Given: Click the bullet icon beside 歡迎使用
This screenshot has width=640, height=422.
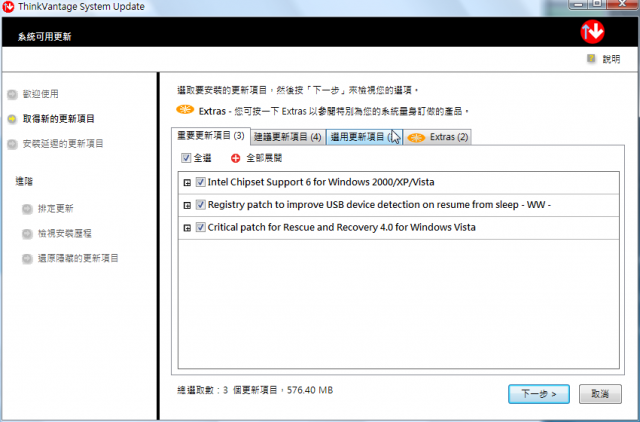Looking at the screenshot, I should coord(12,94).
